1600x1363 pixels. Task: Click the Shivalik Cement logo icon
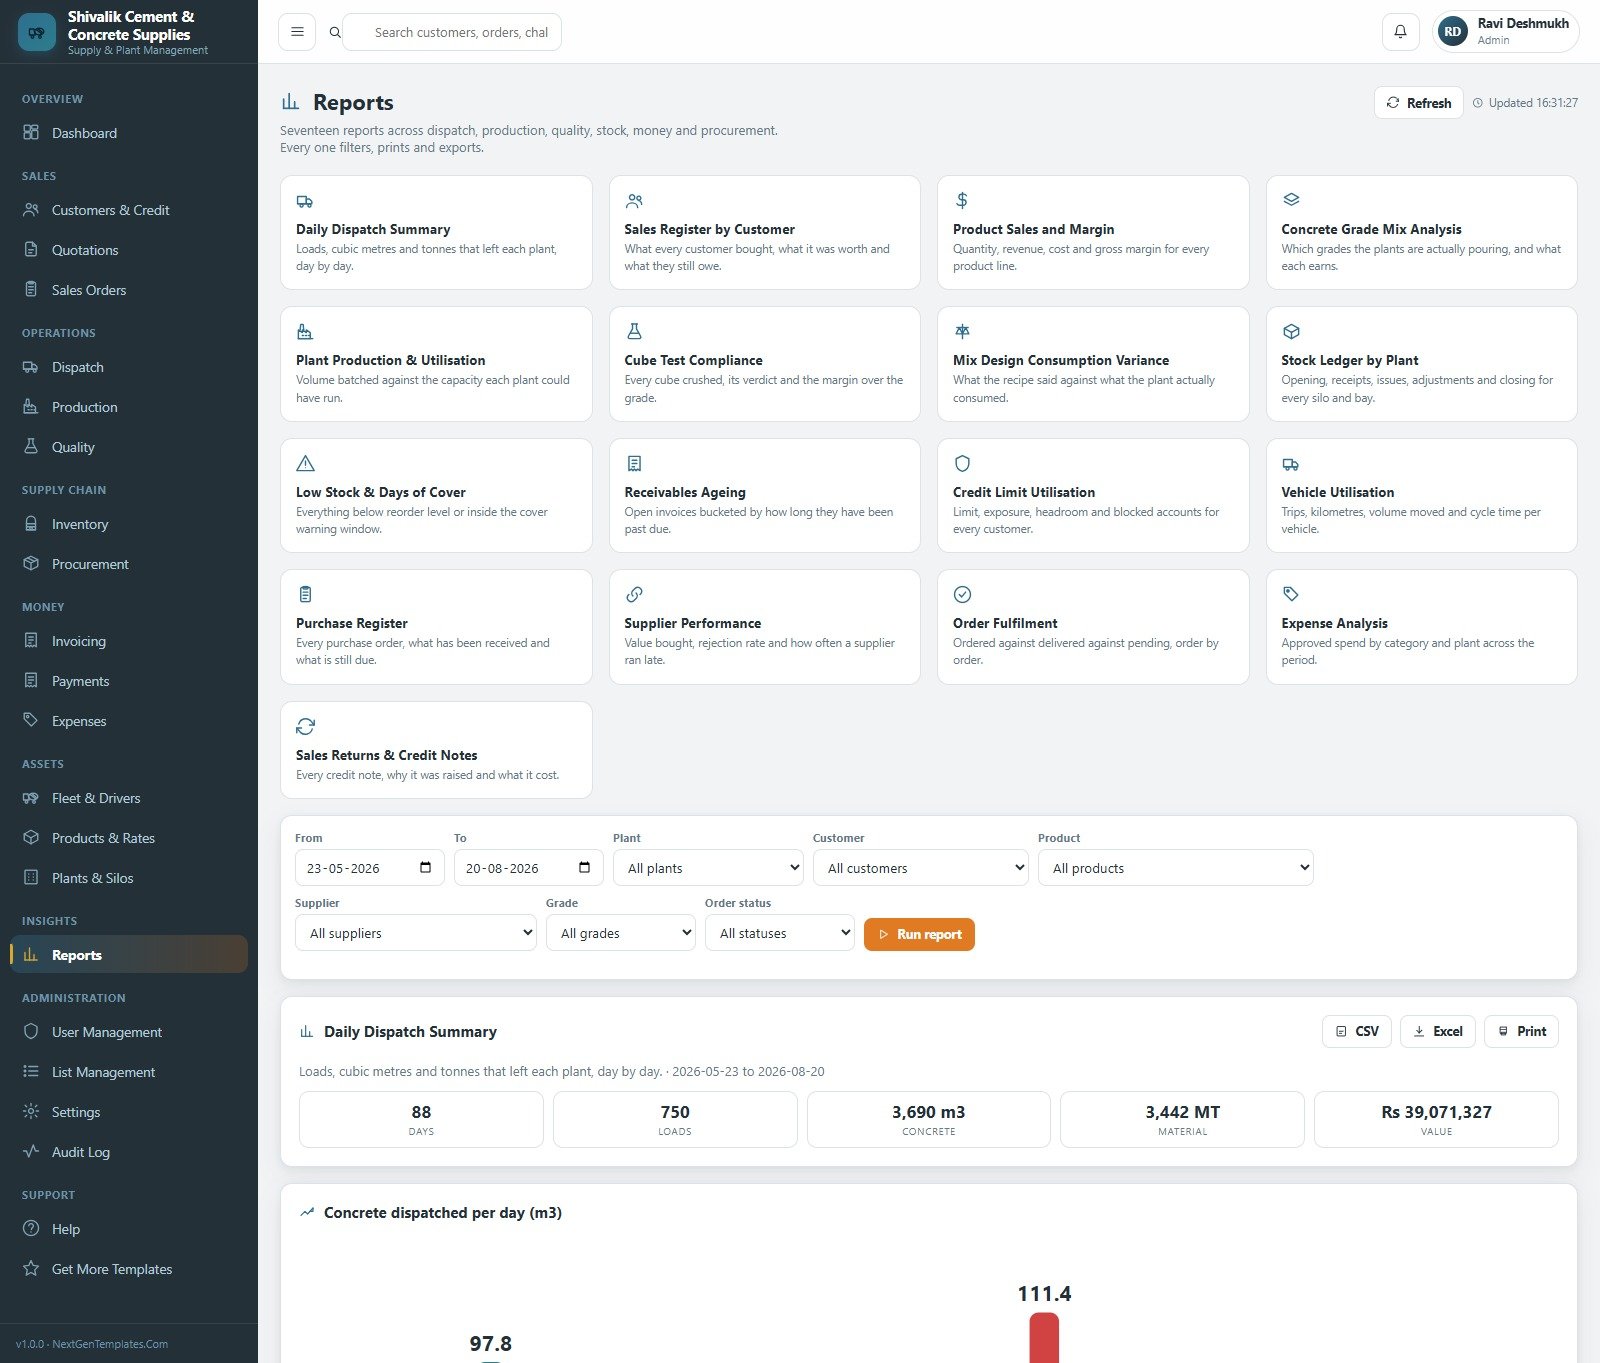coord(37,32)
